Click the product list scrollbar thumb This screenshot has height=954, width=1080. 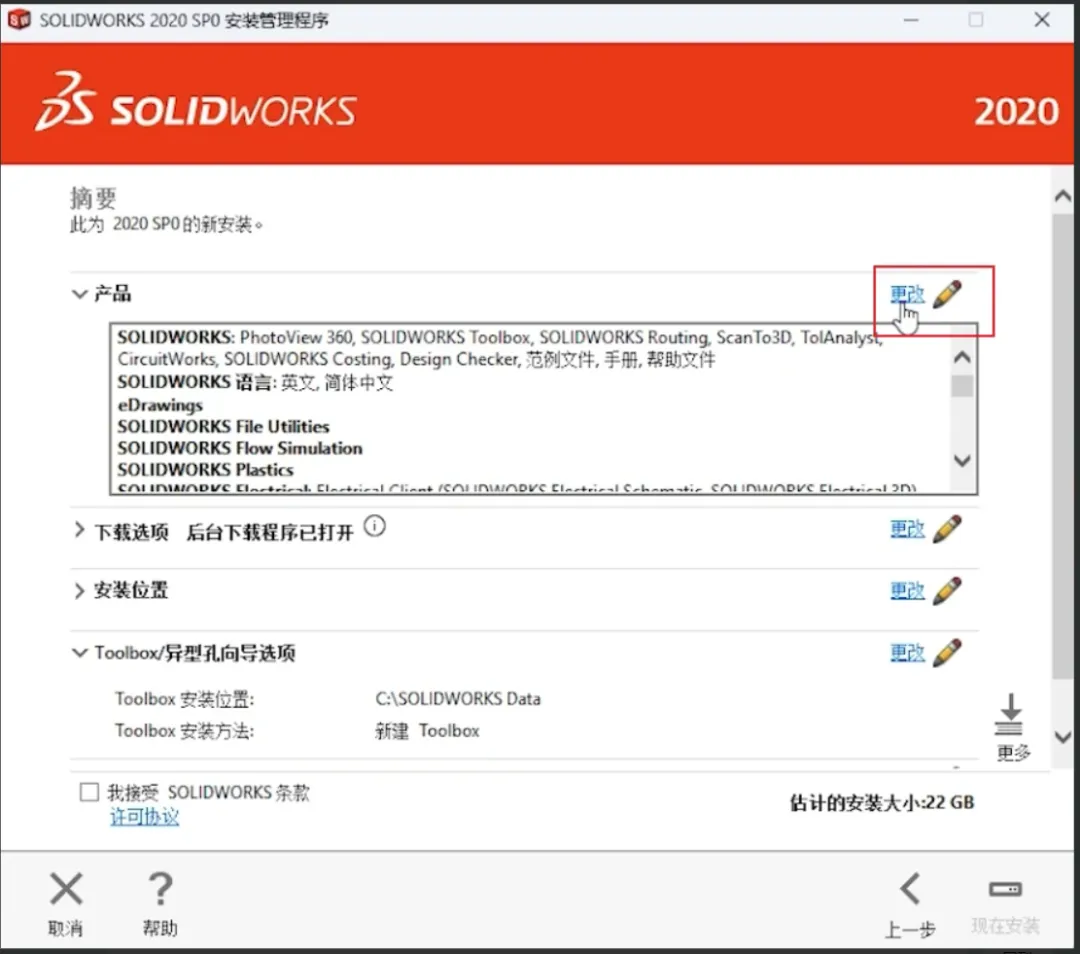click(x=962, y=386)
